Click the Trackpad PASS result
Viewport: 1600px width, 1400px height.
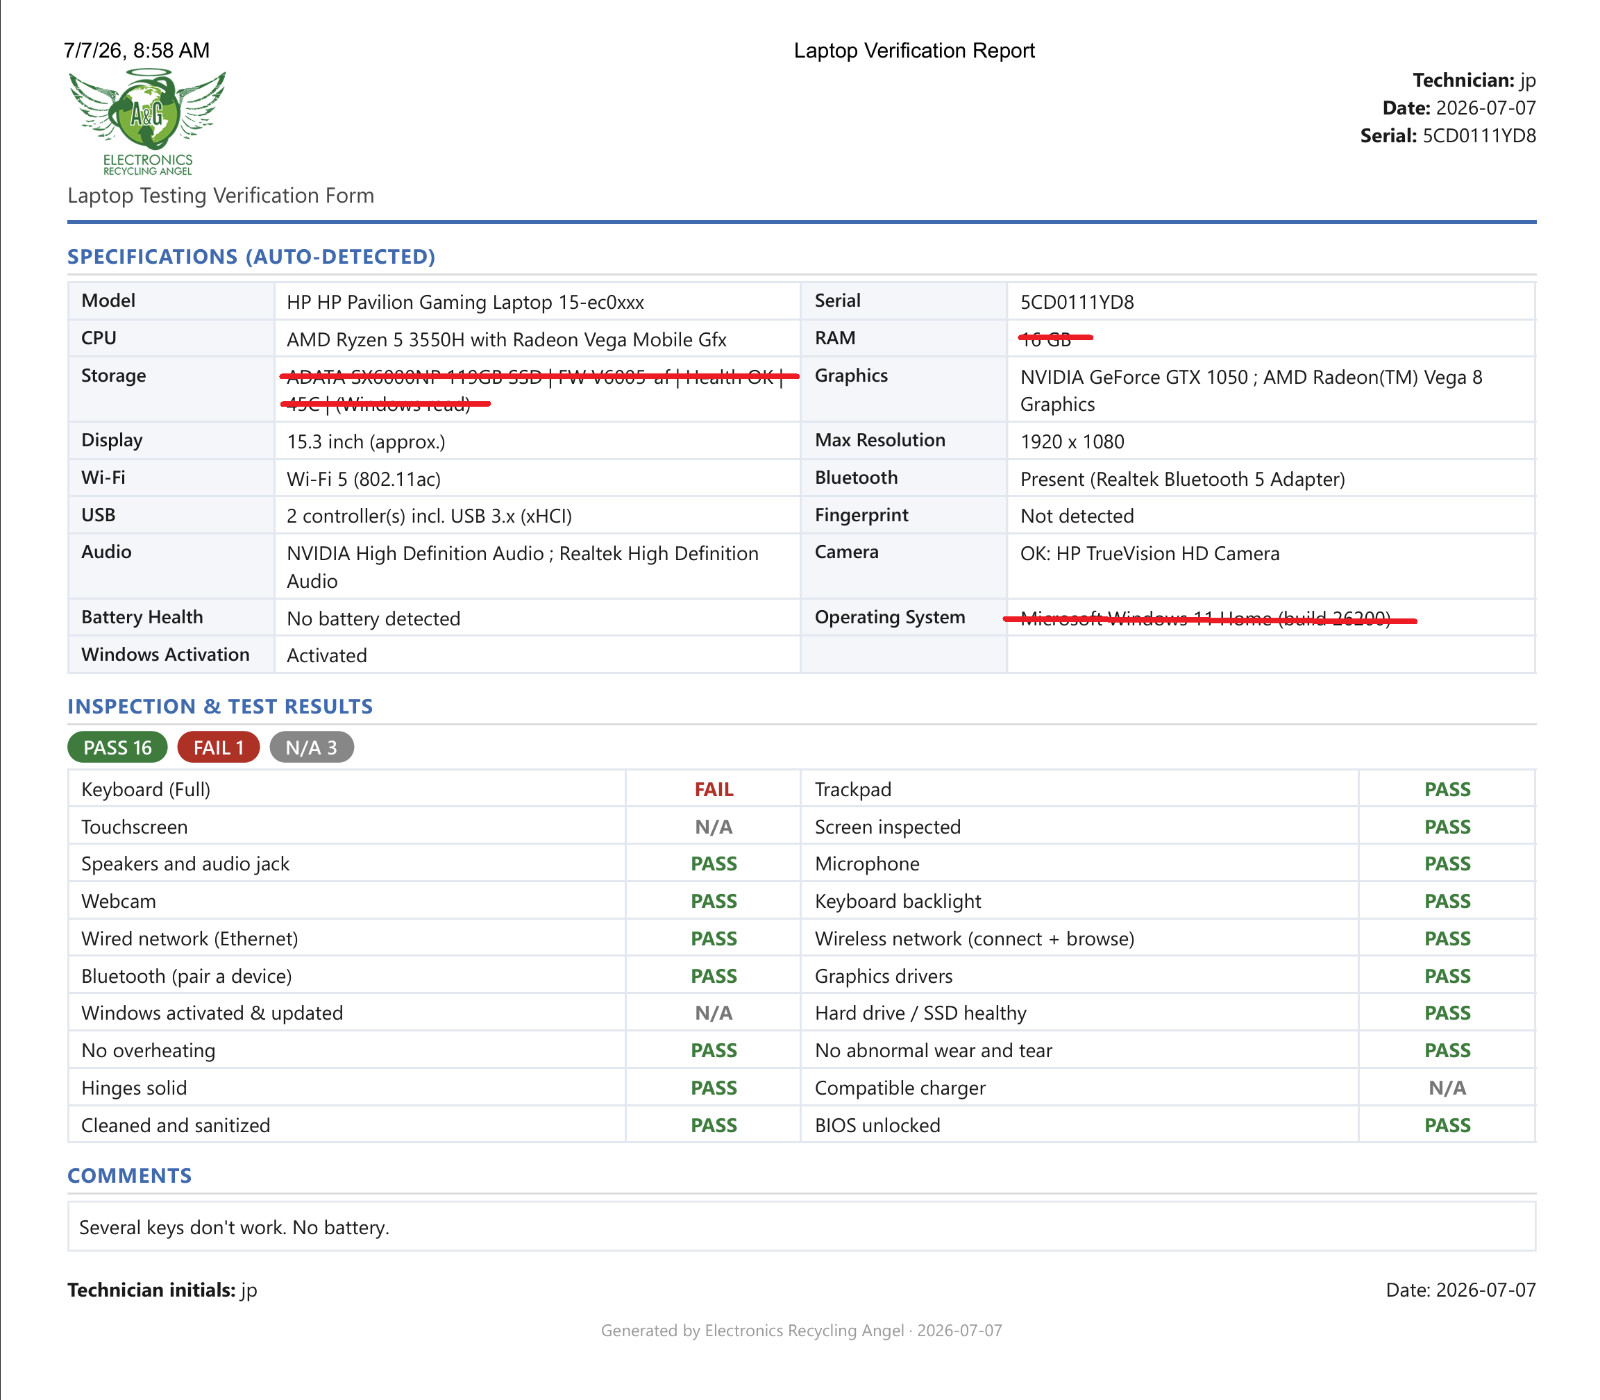1447,789
